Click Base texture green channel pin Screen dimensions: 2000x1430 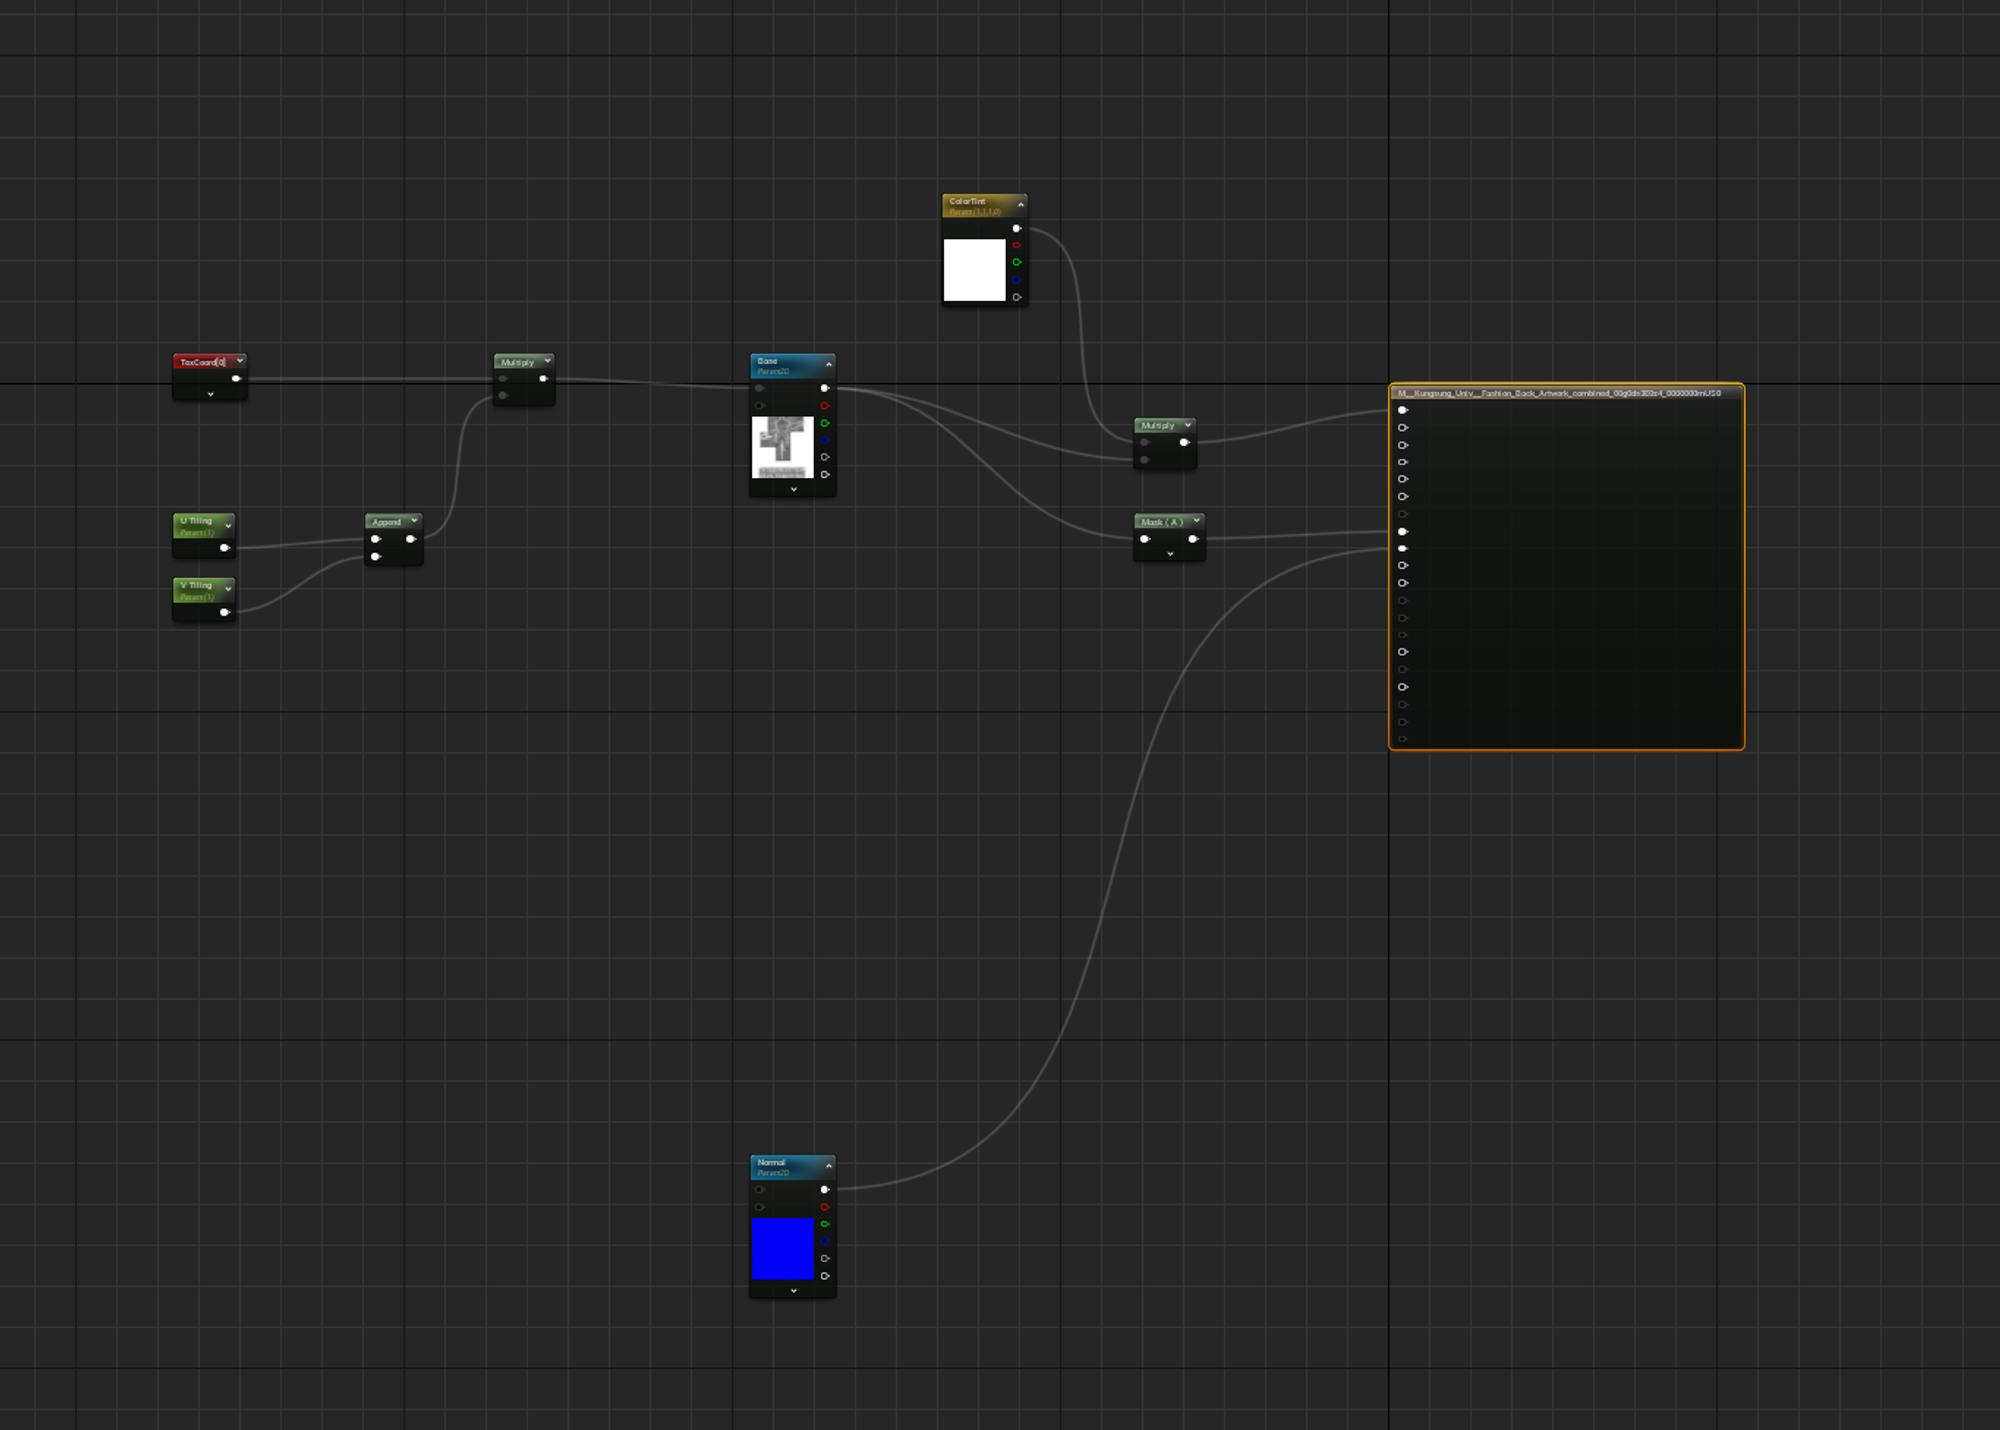825,423
